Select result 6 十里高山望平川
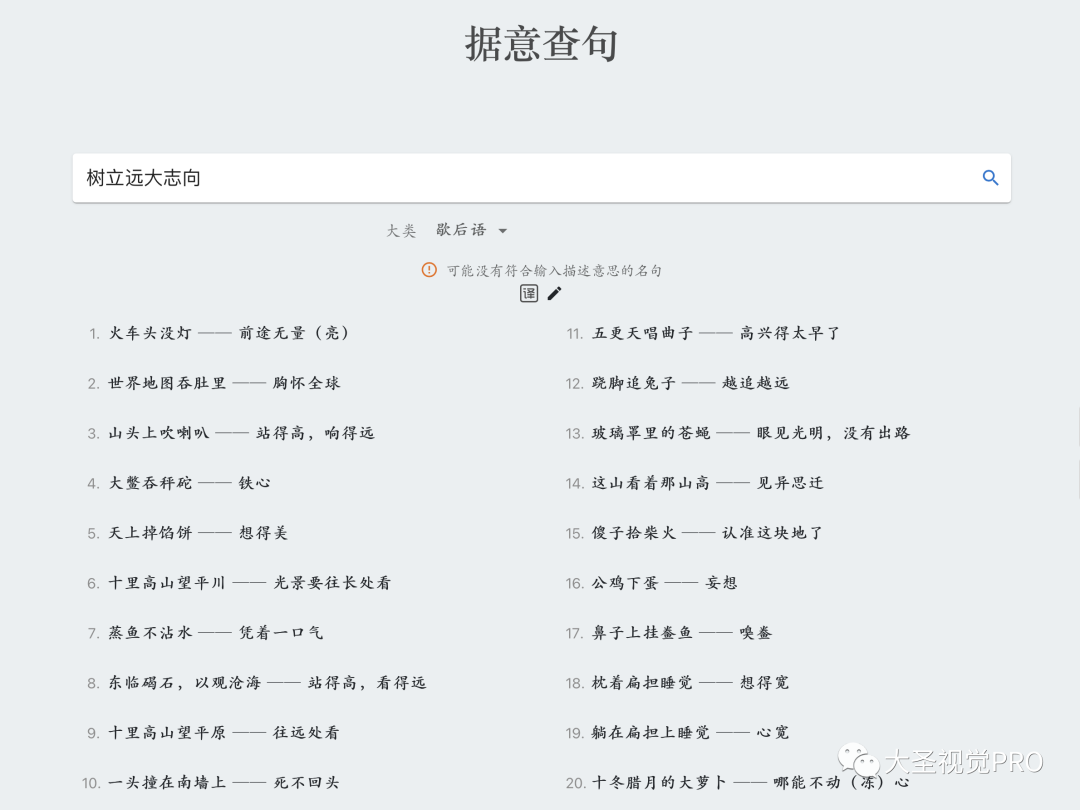Screen dimensions: 1080x810 pos(249,583)
